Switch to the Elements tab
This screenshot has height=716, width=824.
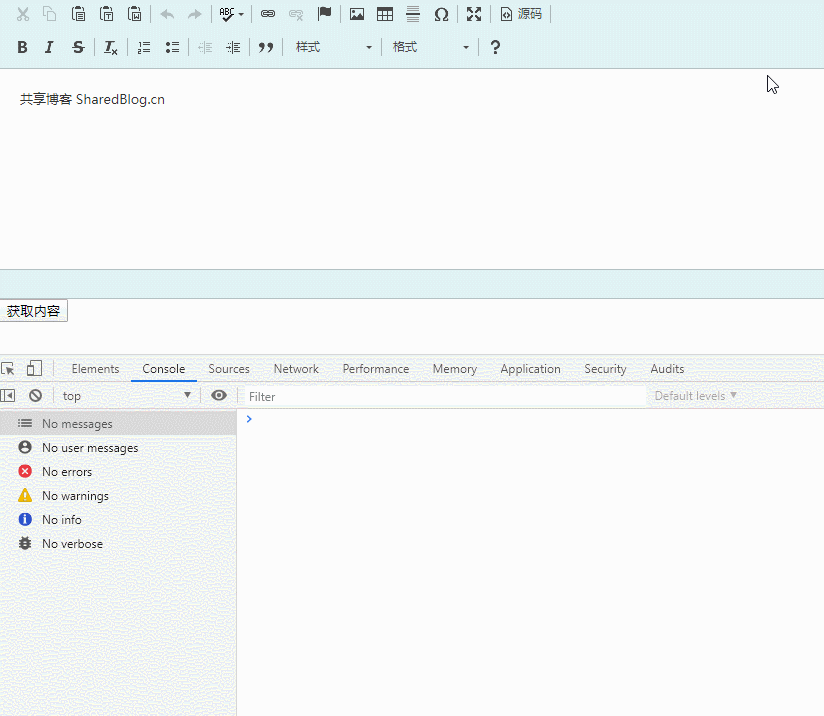tap(96, 369)
